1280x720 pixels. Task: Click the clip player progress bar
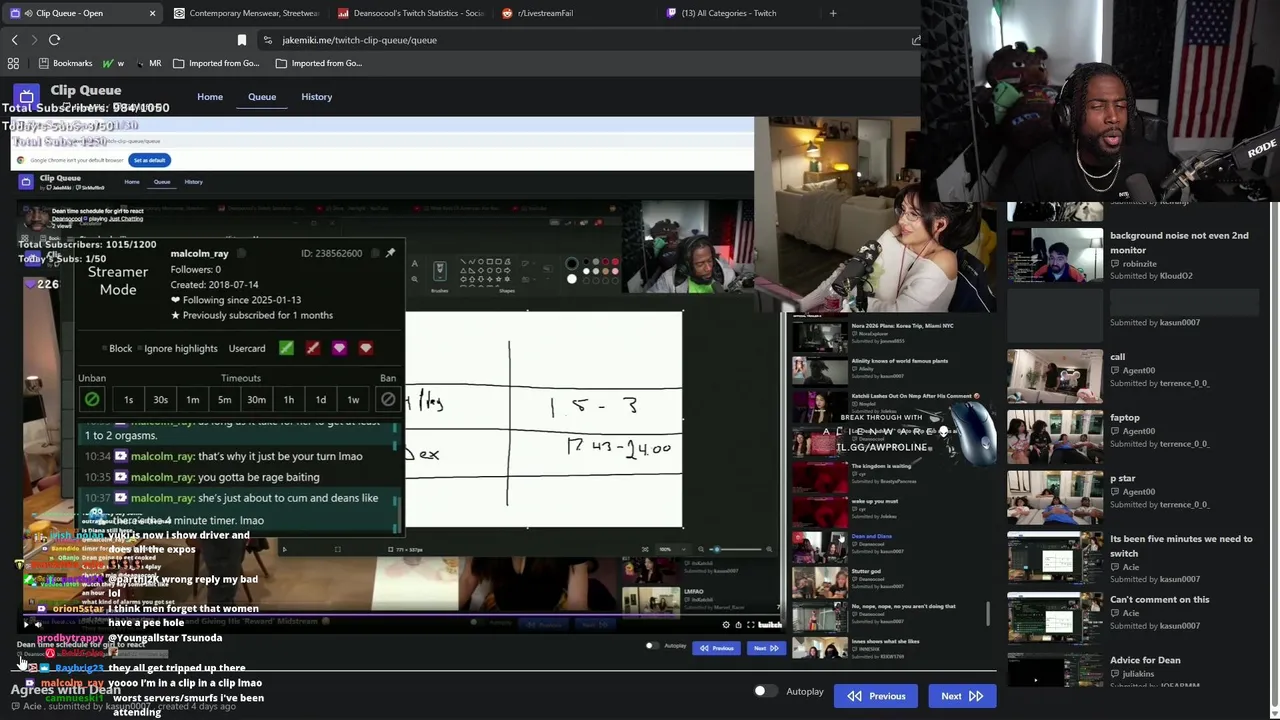click(400, 615)
